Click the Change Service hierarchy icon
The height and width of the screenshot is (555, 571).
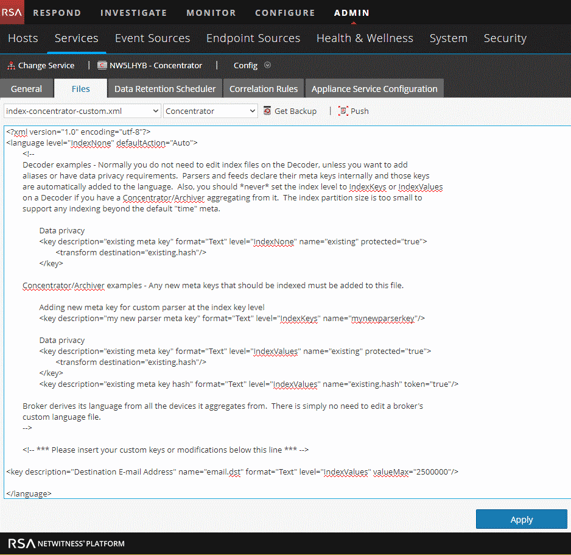pyautogui.click(x=11, y=66)
